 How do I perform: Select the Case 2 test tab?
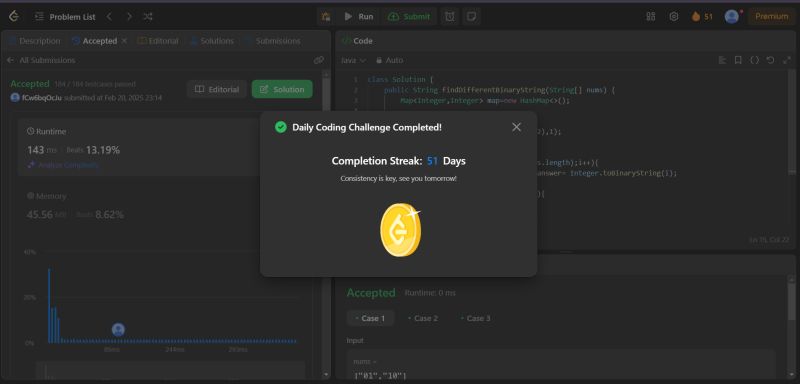coord(423,318)
